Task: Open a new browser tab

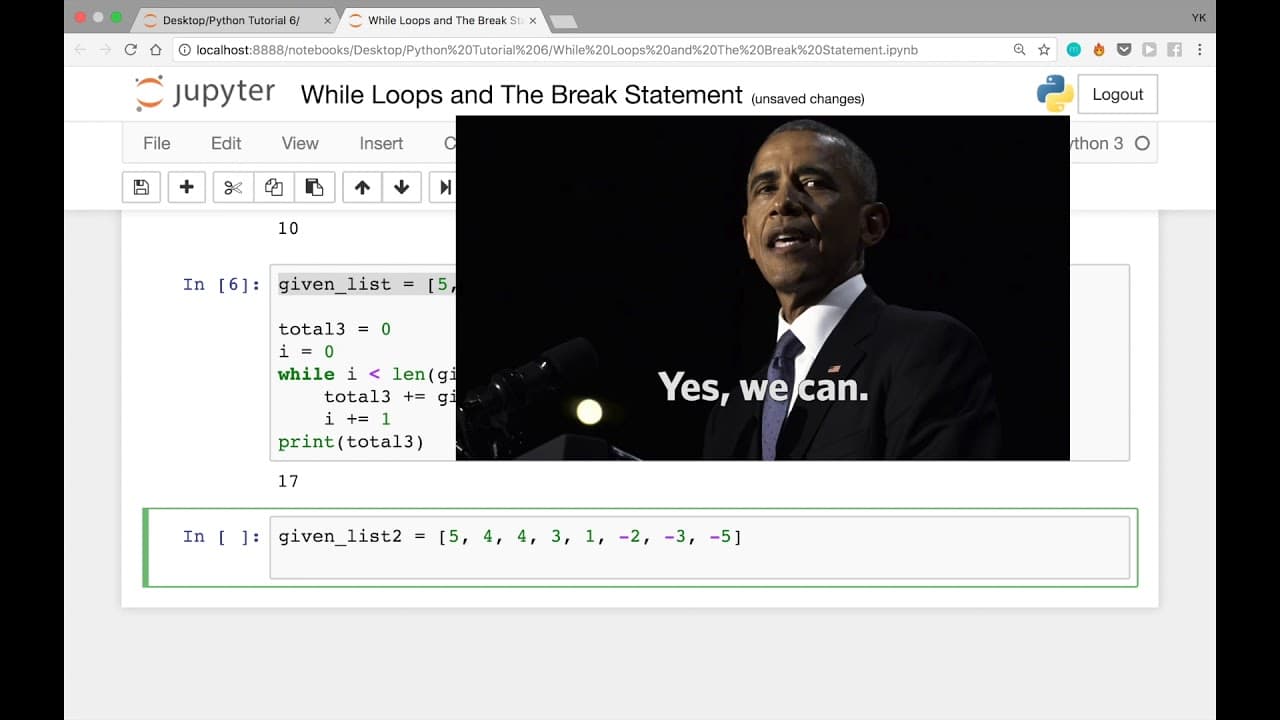Action: (563, 21)
